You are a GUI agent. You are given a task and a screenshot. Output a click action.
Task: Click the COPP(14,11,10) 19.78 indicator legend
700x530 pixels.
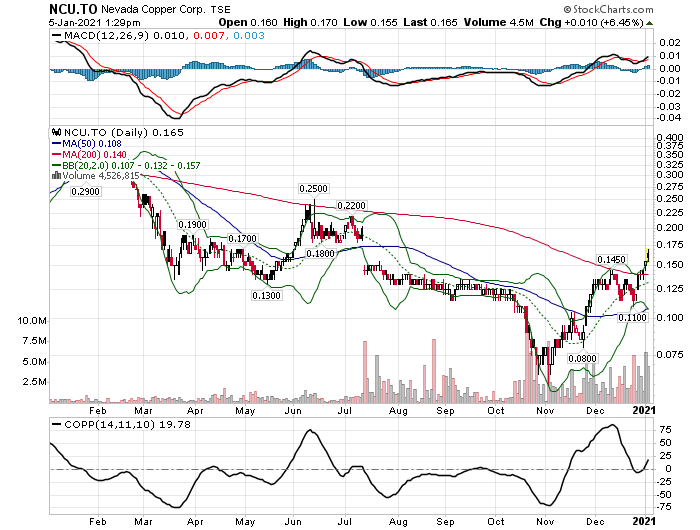[121, 424]
